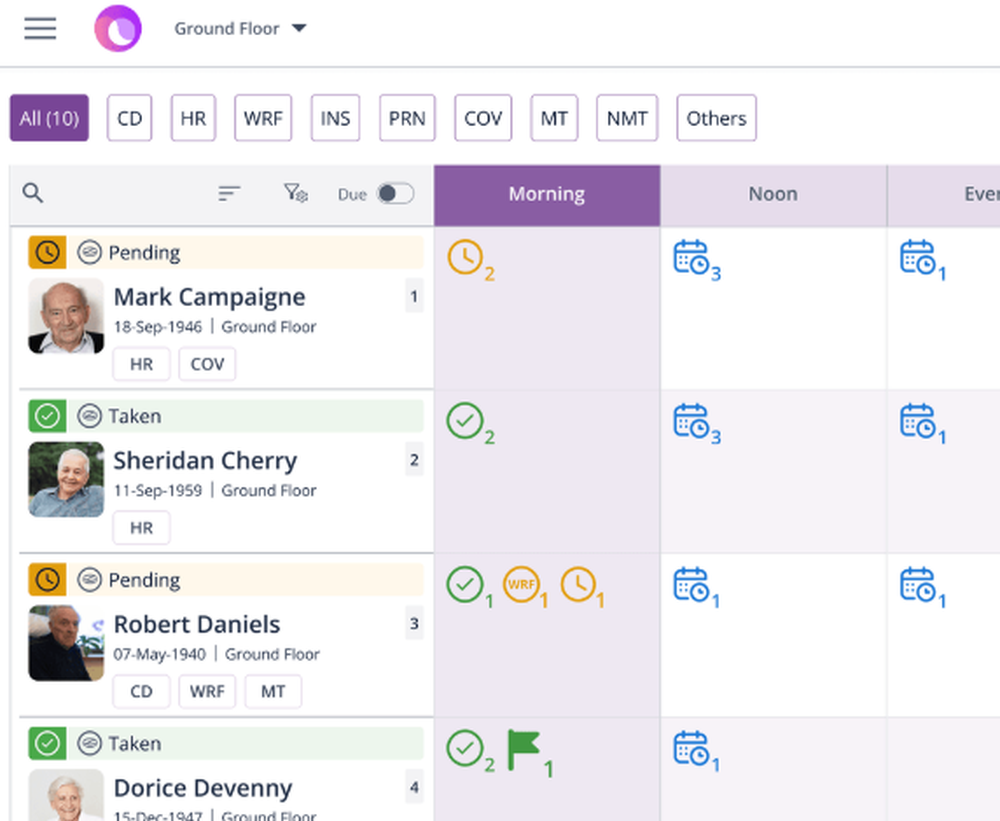
Task: Click the pending clock badge next to Robert Daniels' status
Action: [x=46, y=579]
